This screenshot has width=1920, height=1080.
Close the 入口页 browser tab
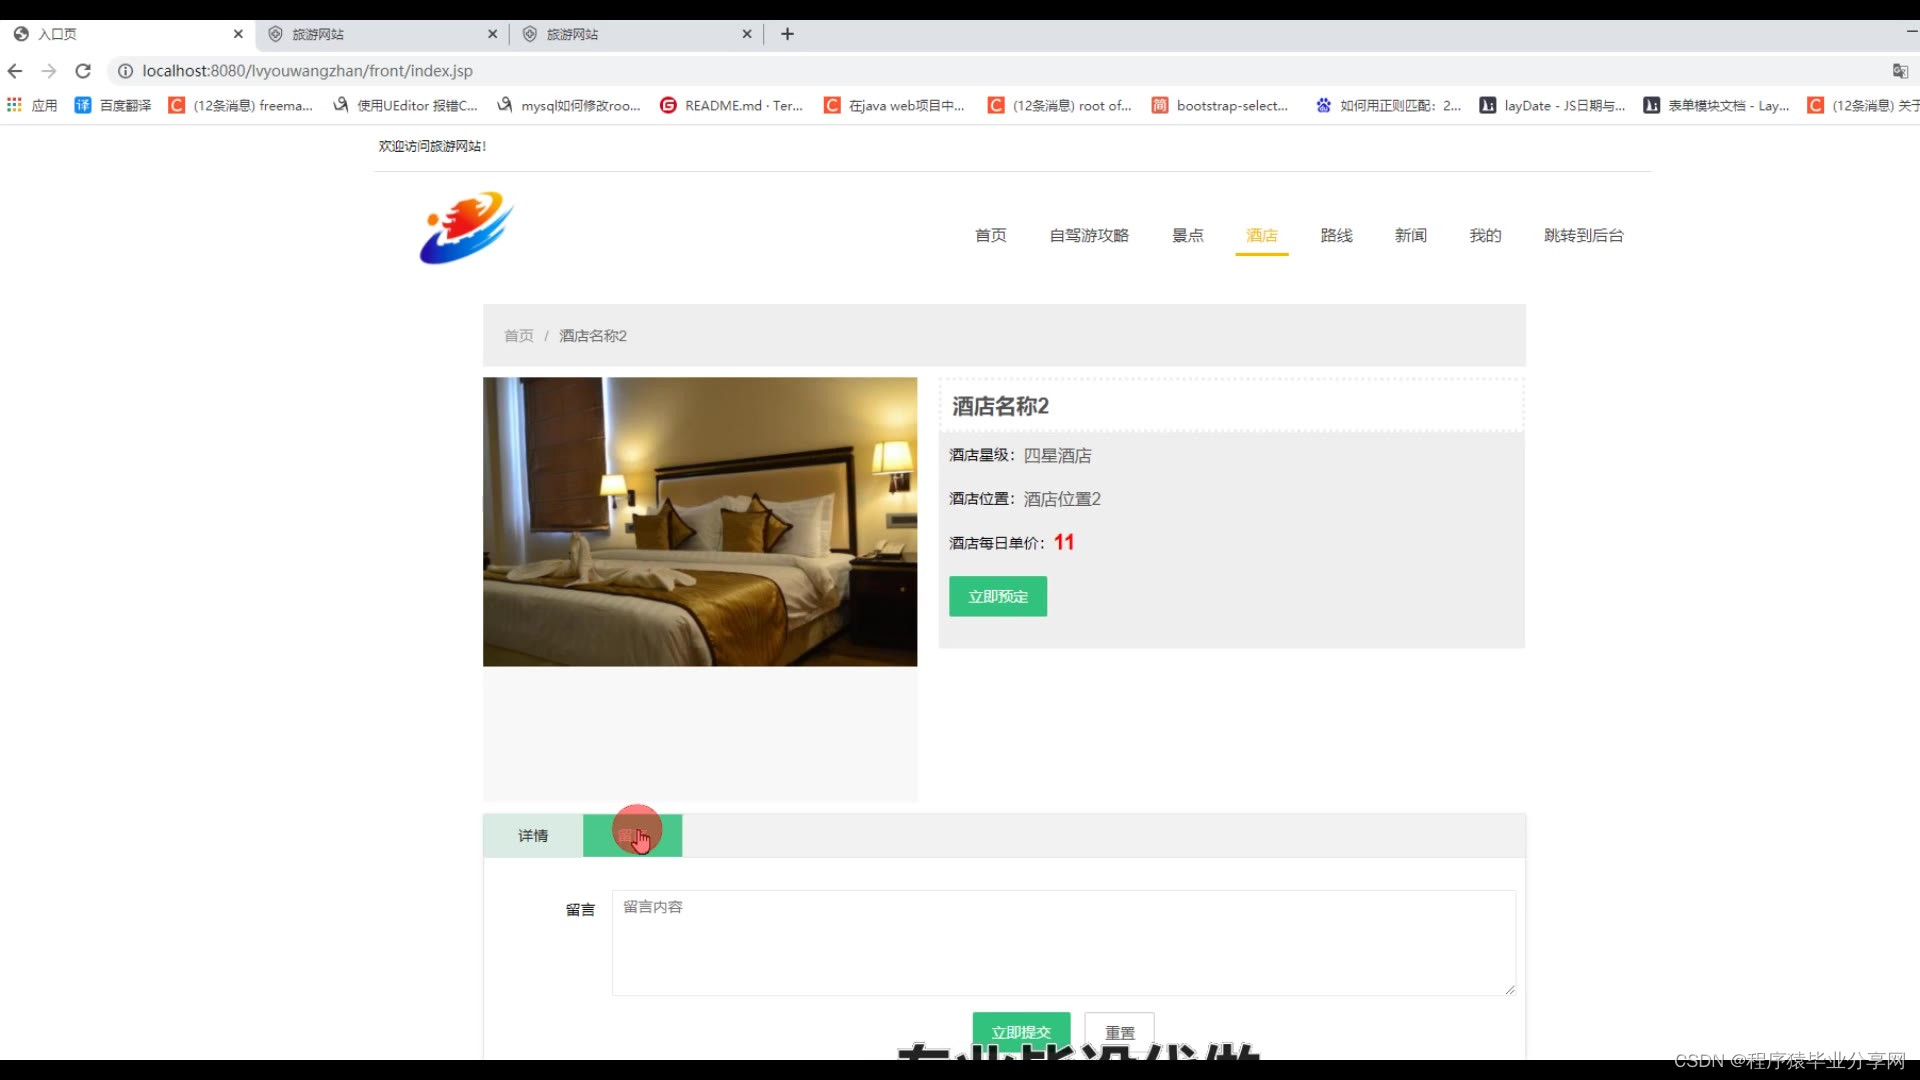pyautogui.click(x=238, y=34)
